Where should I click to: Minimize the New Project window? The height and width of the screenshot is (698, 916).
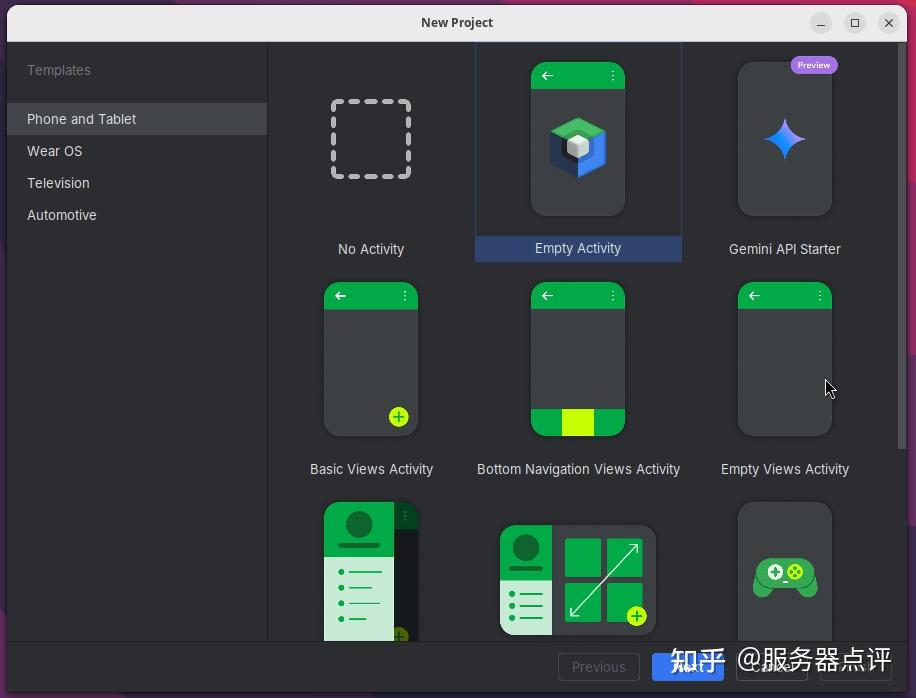coord(820,22)
